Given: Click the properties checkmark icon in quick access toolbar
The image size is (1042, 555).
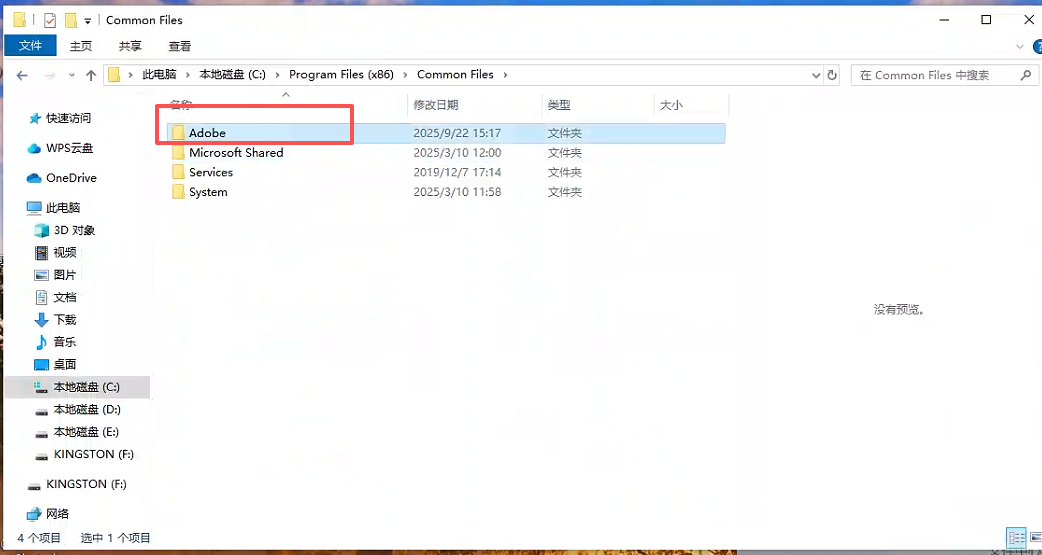Looking at the screenshot, I should [49, 20].
